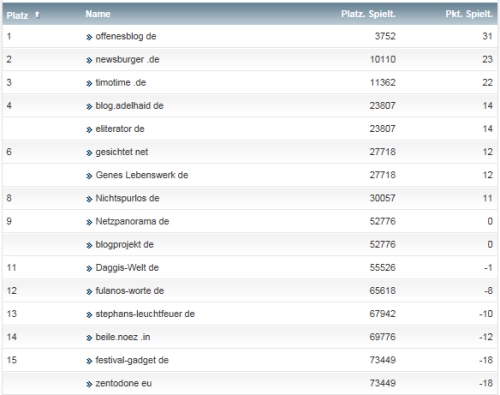Open the fulanos-worte de link
500x395 pixels.
(130, 291)
